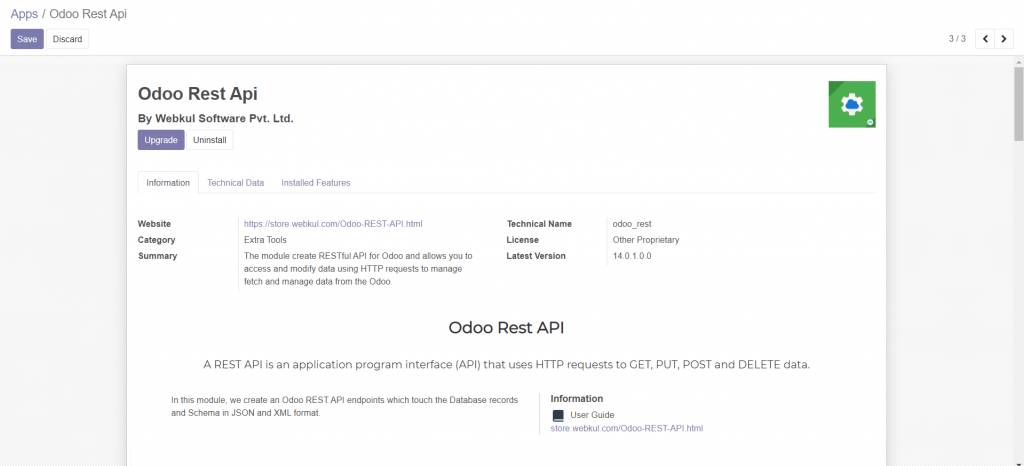1024x466 pixels.
Task: Switch to the Information tab
Action: tap(168, 183)
